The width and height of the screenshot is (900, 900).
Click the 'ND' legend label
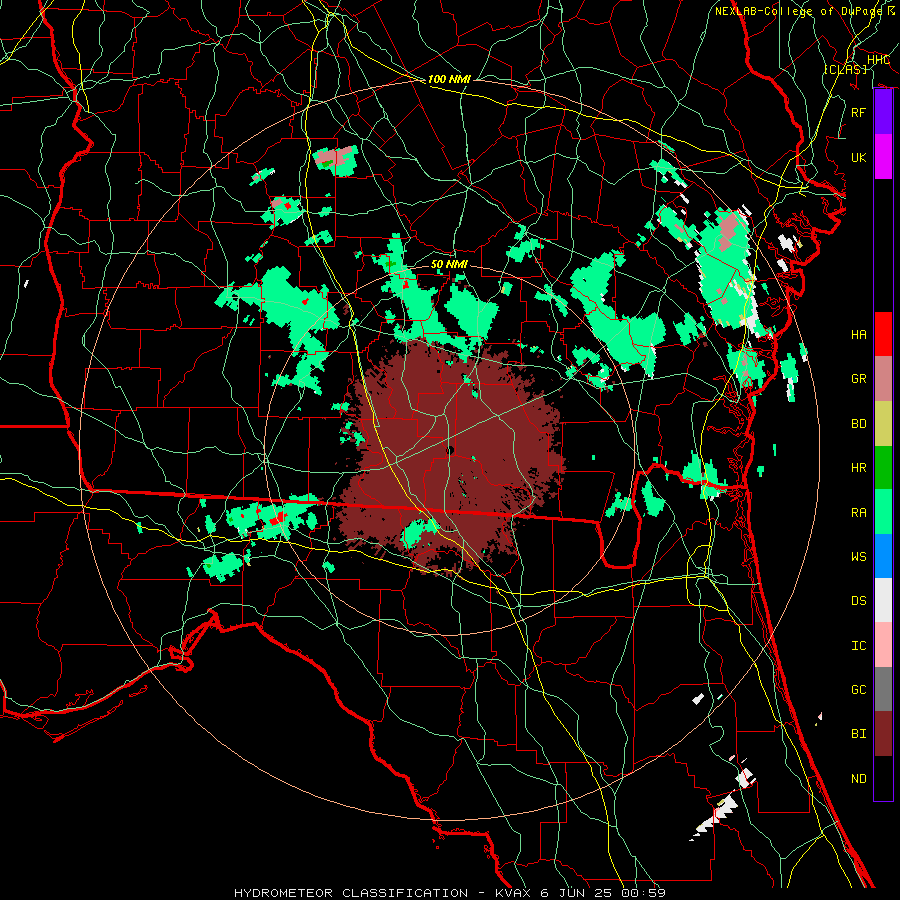(859, 779)
